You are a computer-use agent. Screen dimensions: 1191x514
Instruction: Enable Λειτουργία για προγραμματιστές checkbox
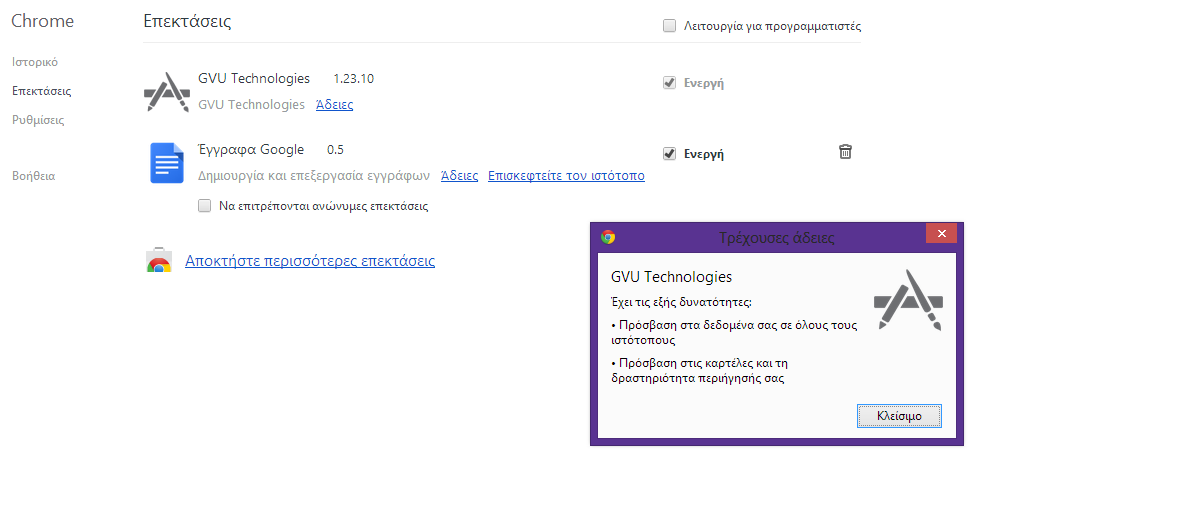coord(669,26)
